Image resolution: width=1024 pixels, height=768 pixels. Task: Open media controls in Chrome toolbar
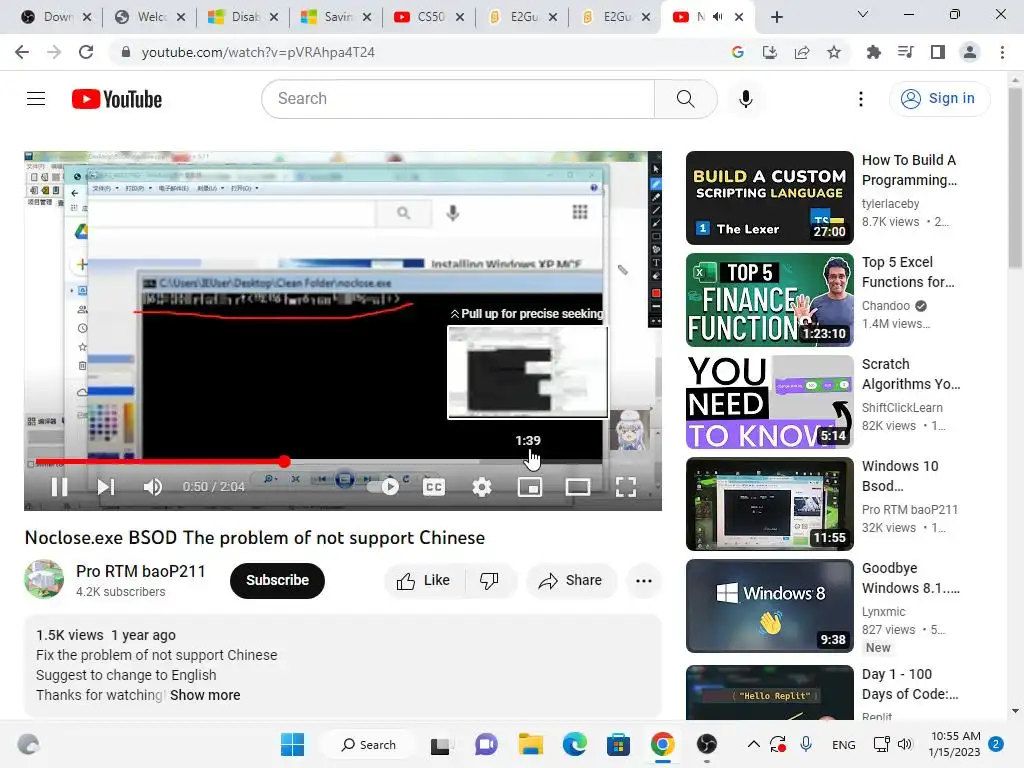tap(905, 52)
